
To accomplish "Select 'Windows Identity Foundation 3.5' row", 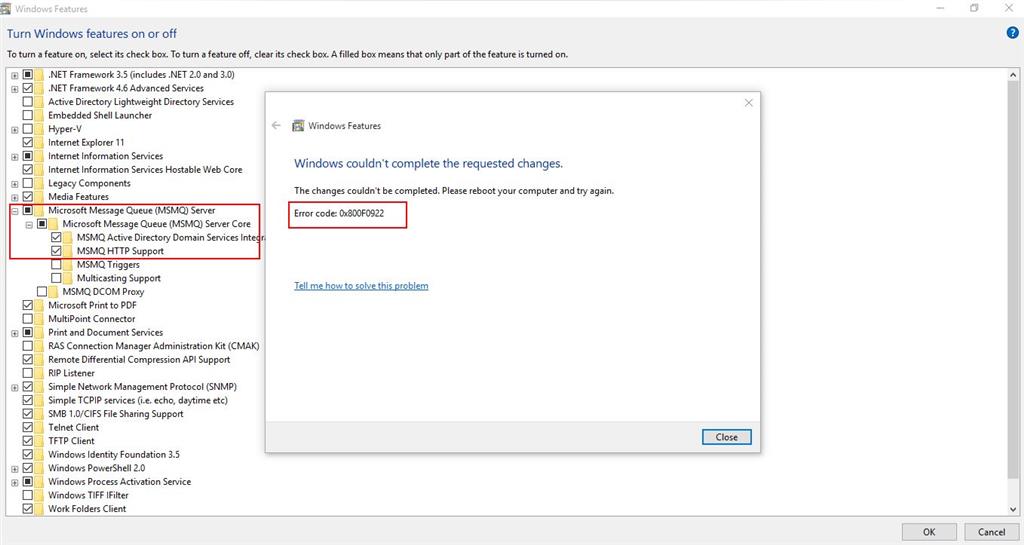I will [114, 454].
